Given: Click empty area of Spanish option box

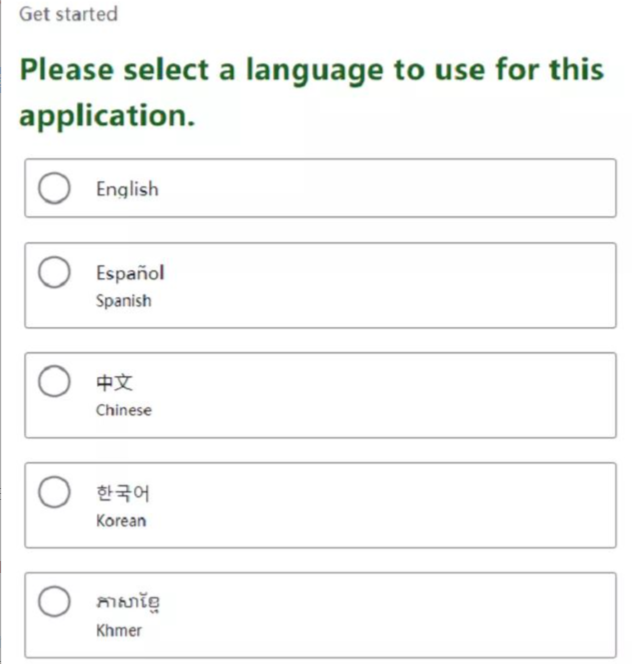Looking at the screenshot, I should pos(400,285).
